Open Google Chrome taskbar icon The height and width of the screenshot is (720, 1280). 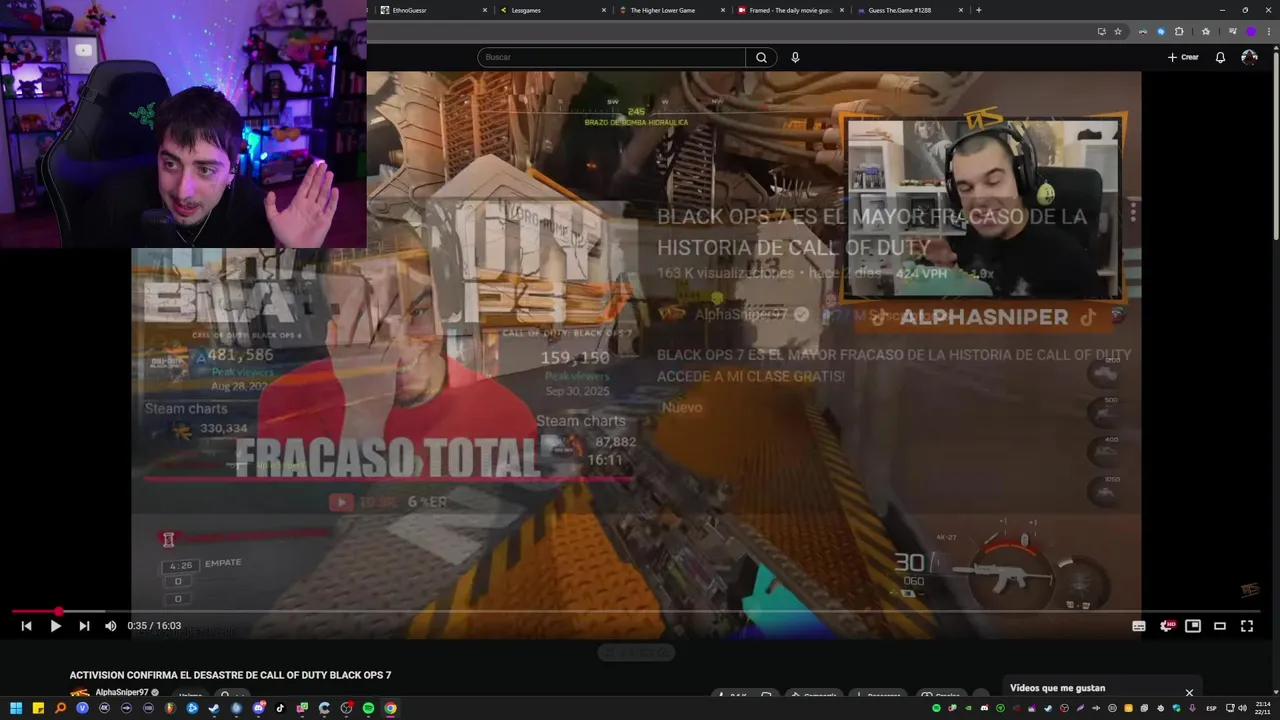tap(390, 708)
